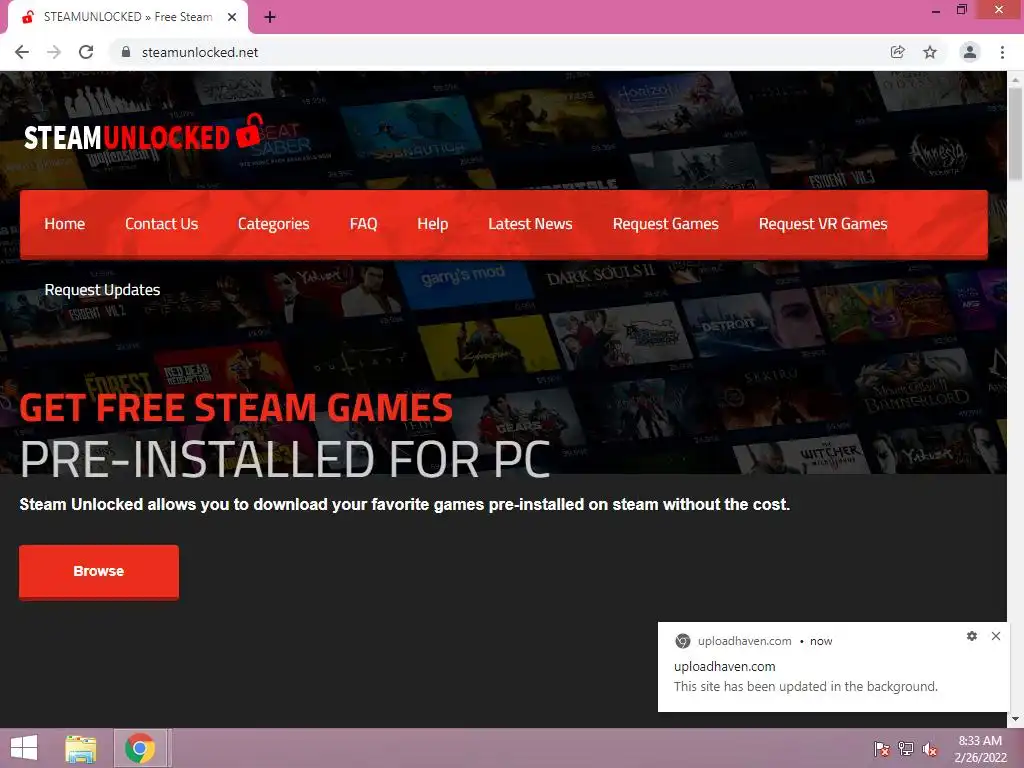
Task: Click the GET FREE STEAM GAMES heading
Action: (236, 408)
